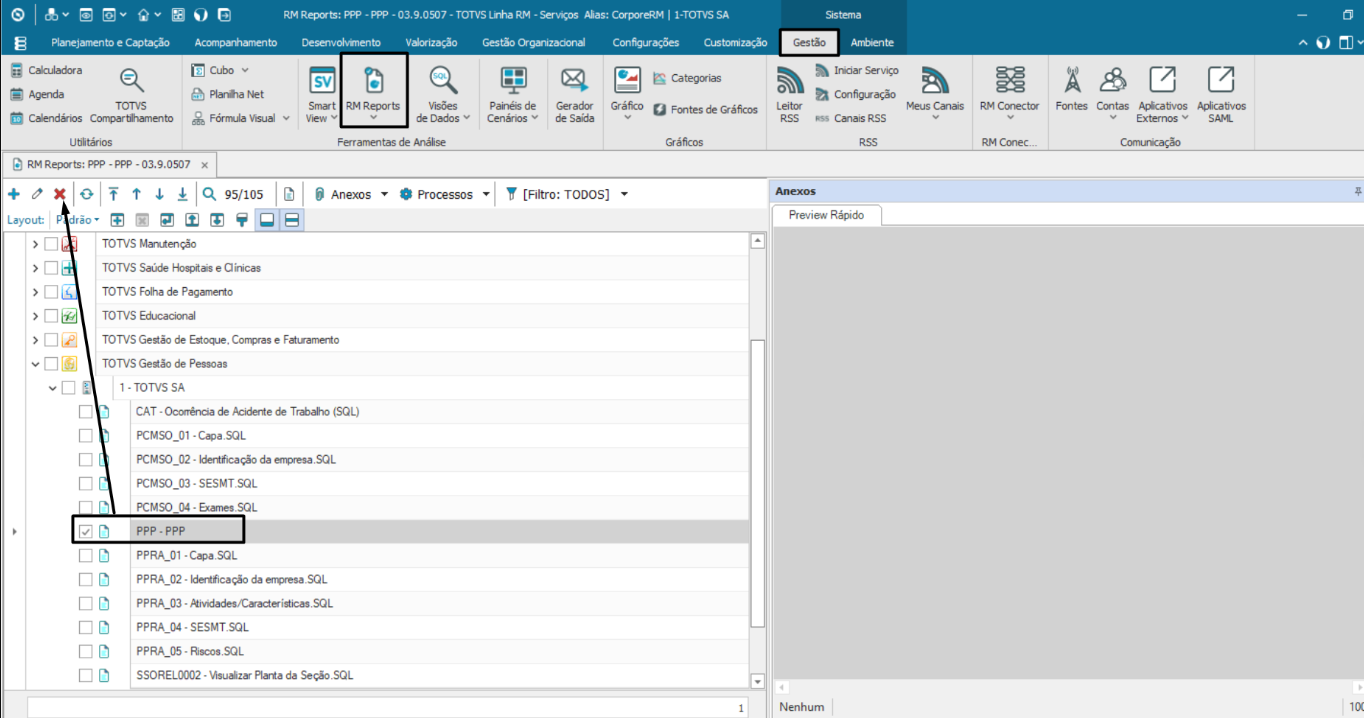This screenshot has height=718, width=1364.
Task: Open the Agenda utility
Action: (x=37, y=94)
